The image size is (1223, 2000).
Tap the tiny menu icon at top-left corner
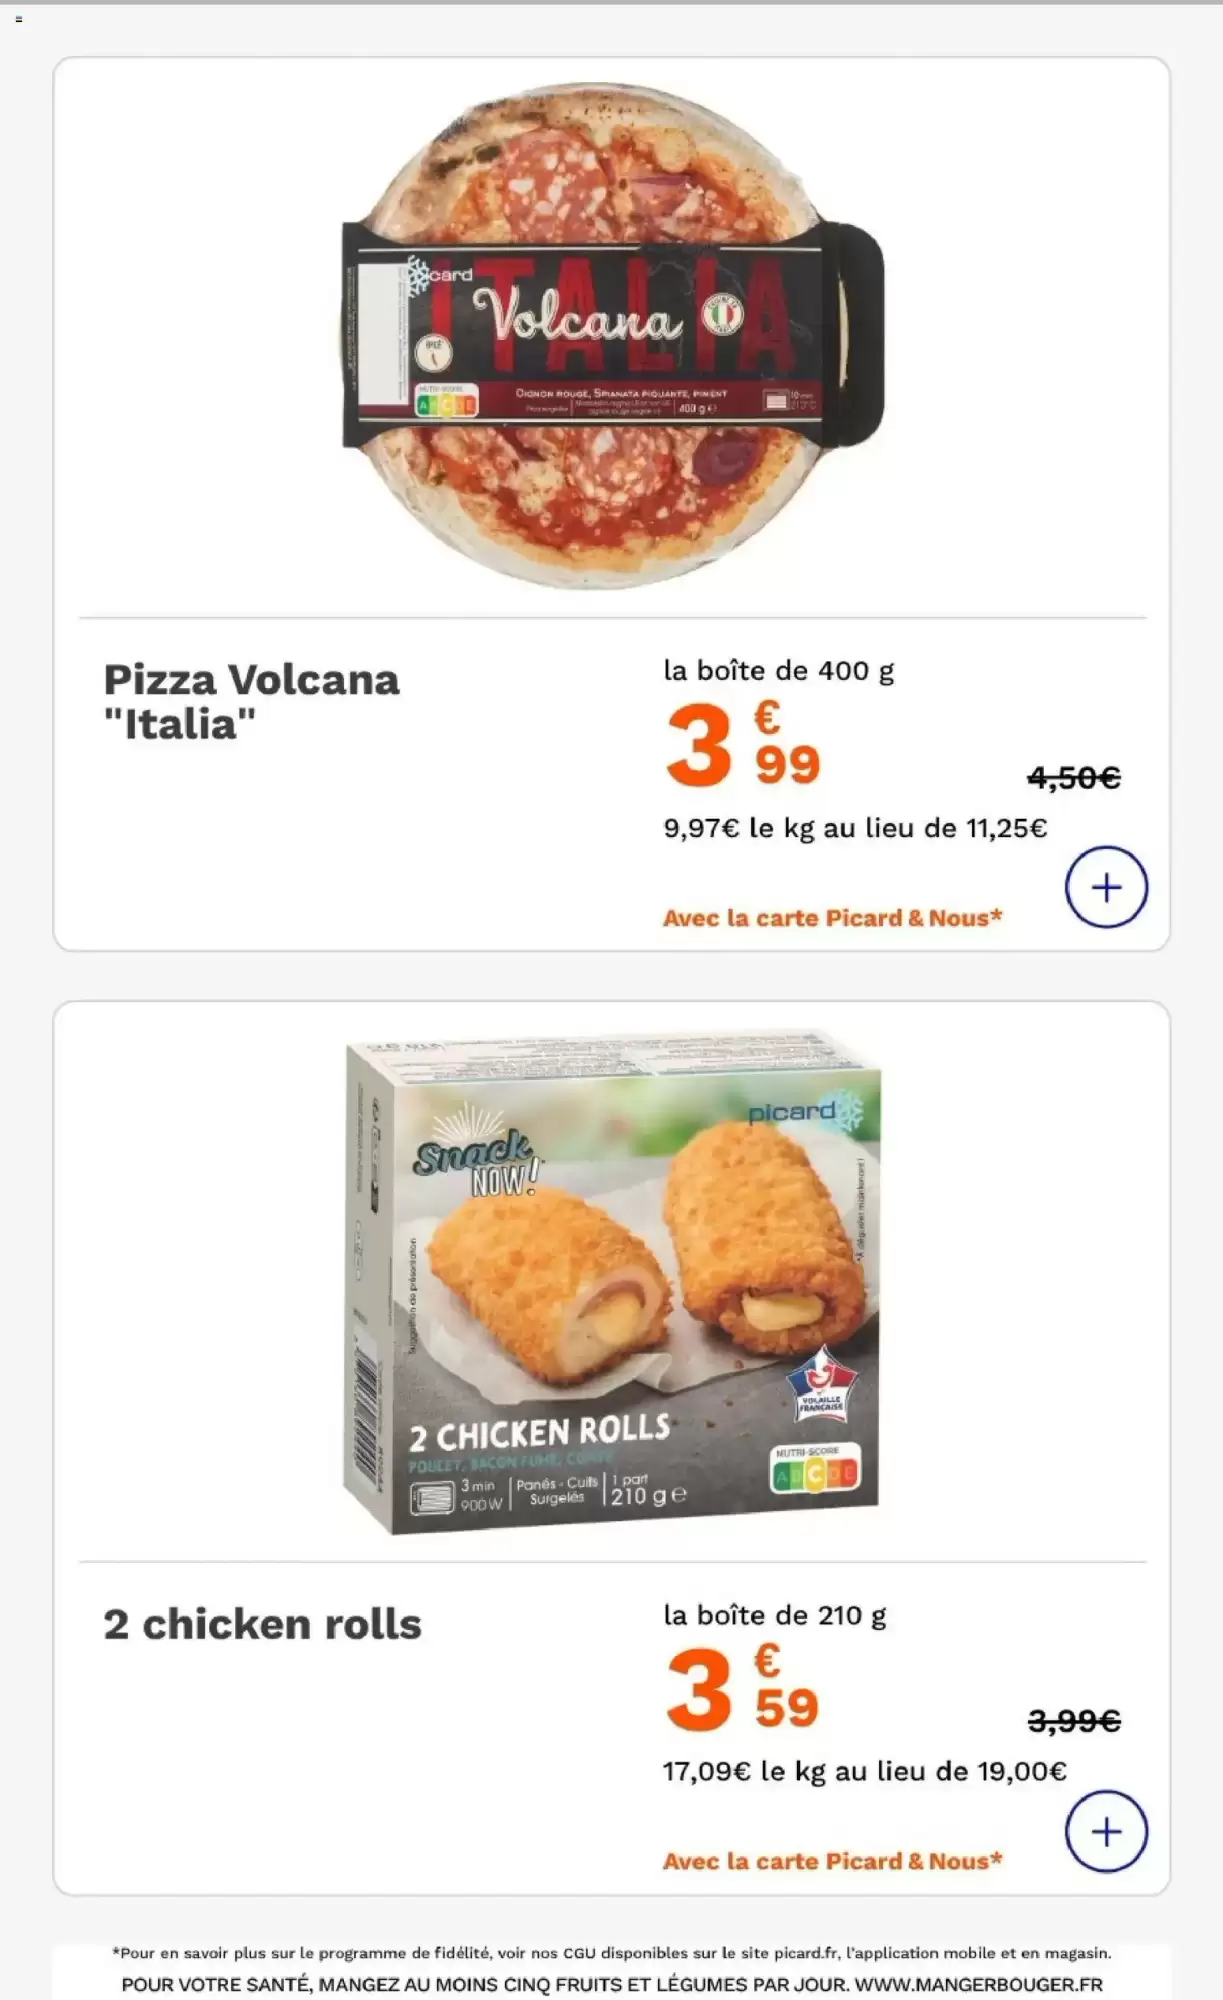pos(18,19)
